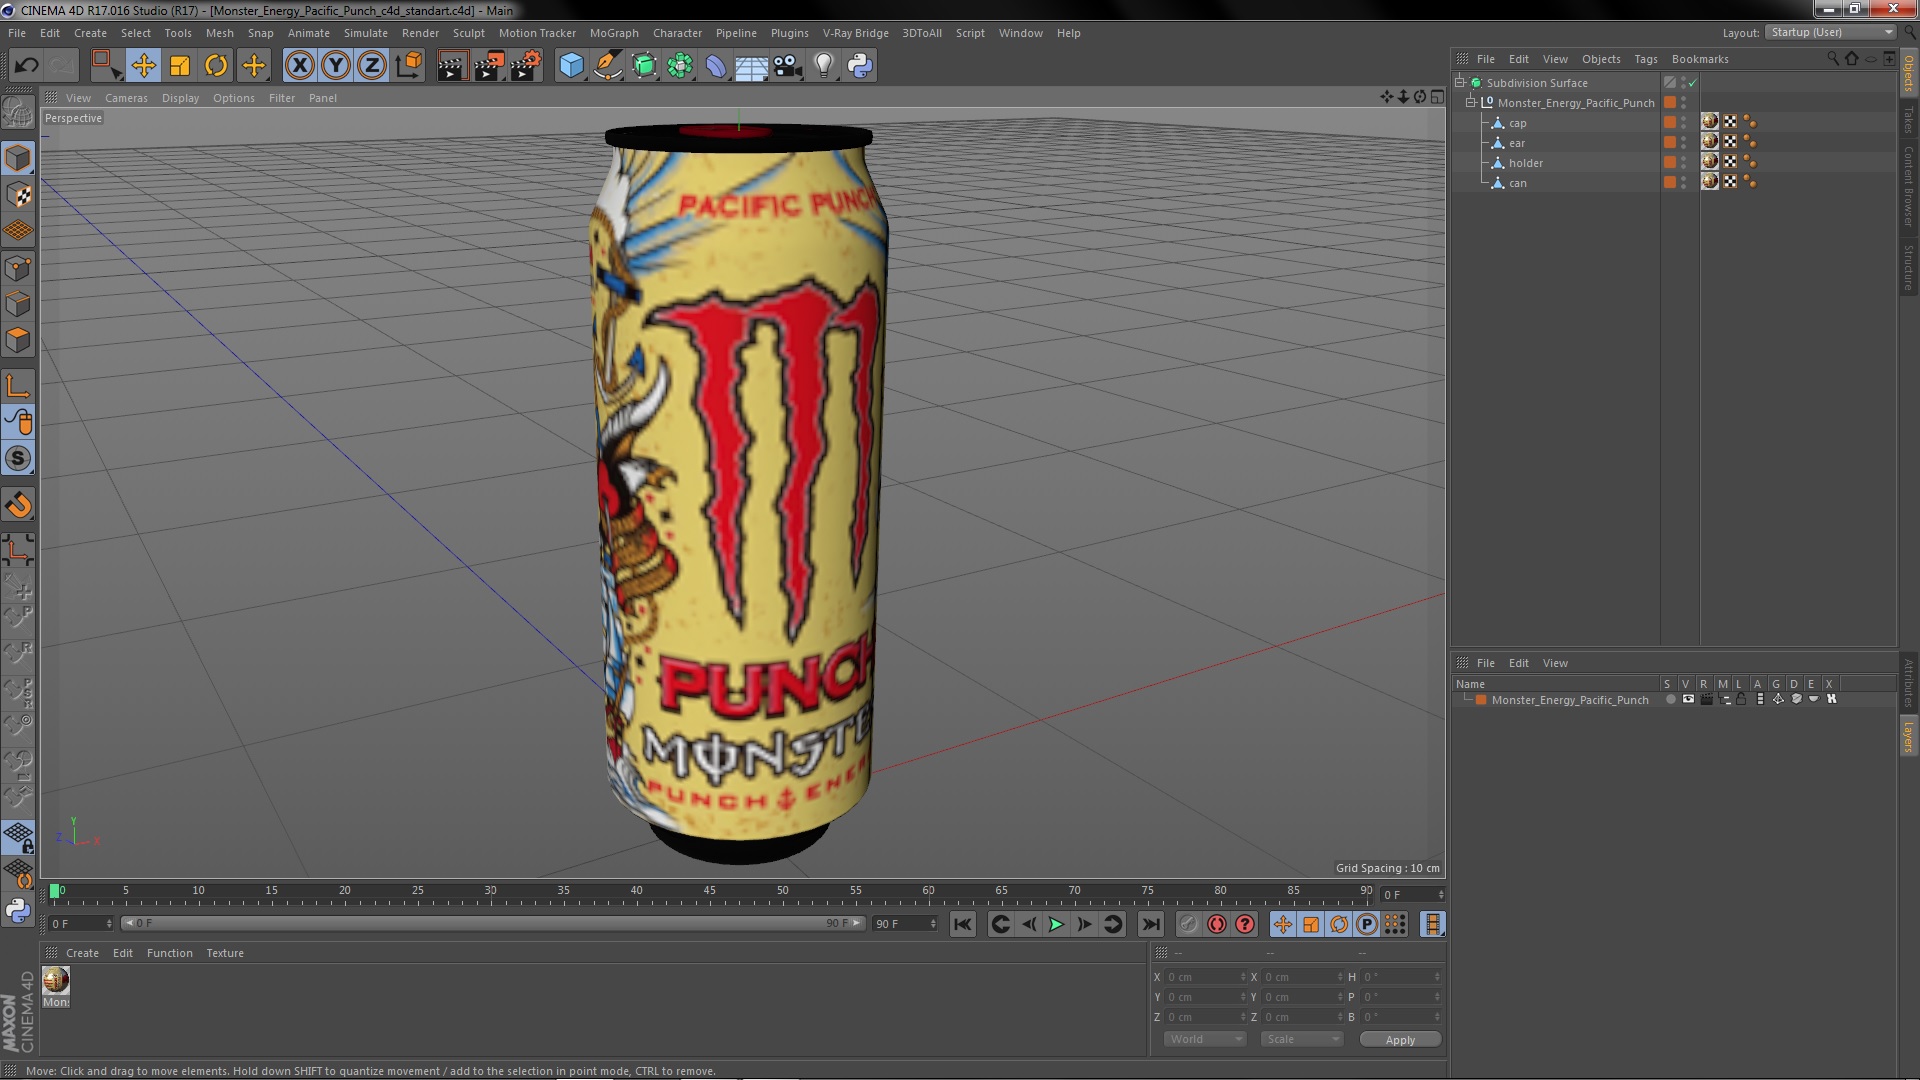Add a Floor environment object
The height and width of the screenshot is (1080, 1920).
751,66
